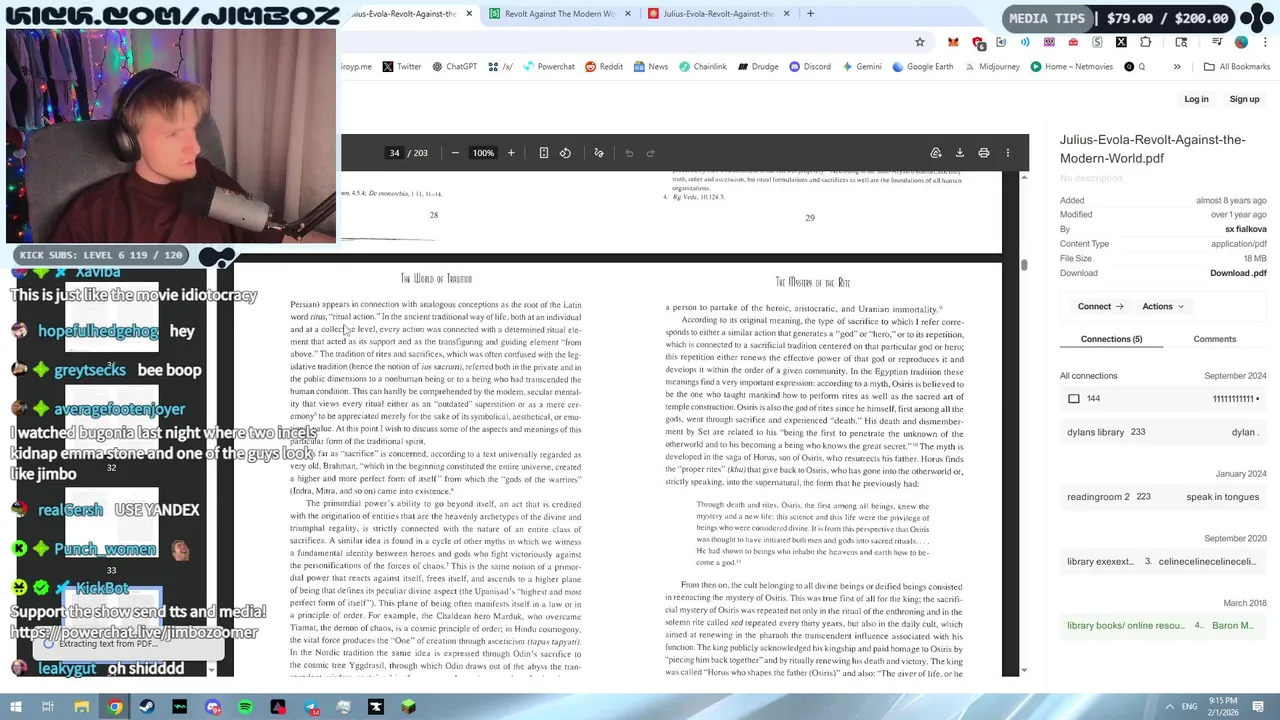Open uploader profile sx fialkova
The image size is (1280, 720).
1246,229
